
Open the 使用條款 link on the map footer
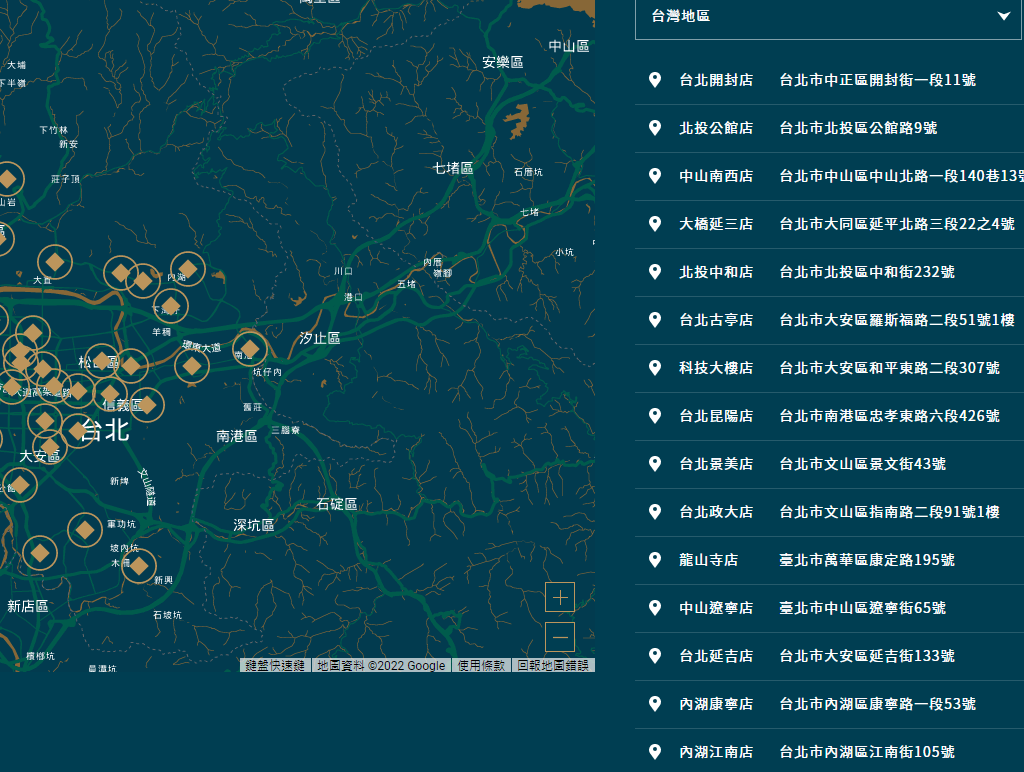click(481, 665)
